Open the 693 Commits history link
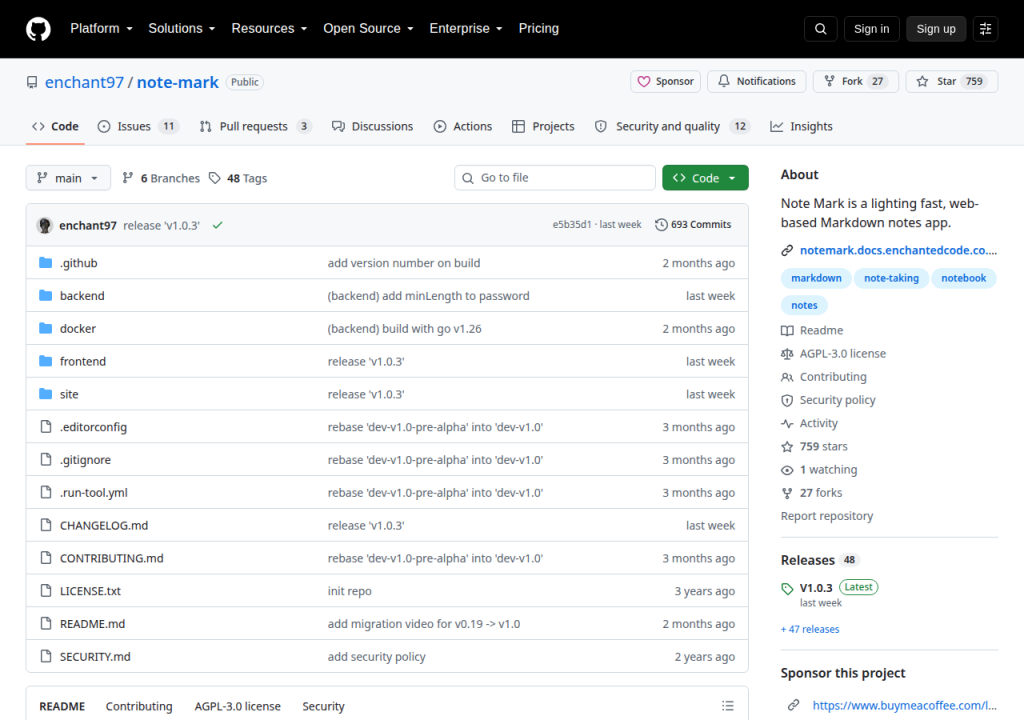Image resolution: width=1024 pixels, height=720 pixels. [x=694, y=224]
